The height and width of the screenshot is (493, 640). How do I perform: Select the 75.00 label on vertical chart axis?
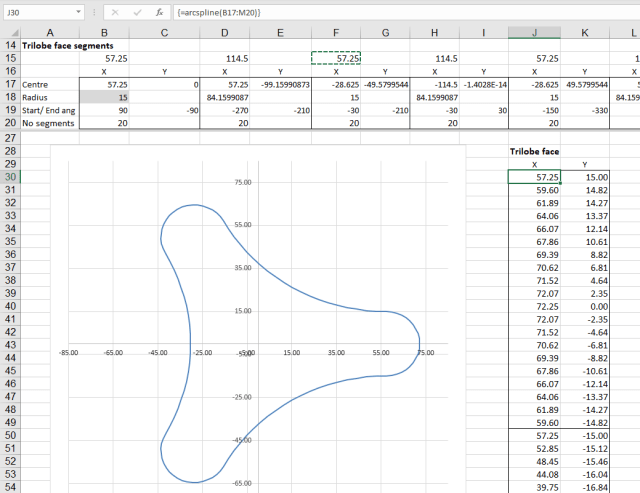point(243,184)
